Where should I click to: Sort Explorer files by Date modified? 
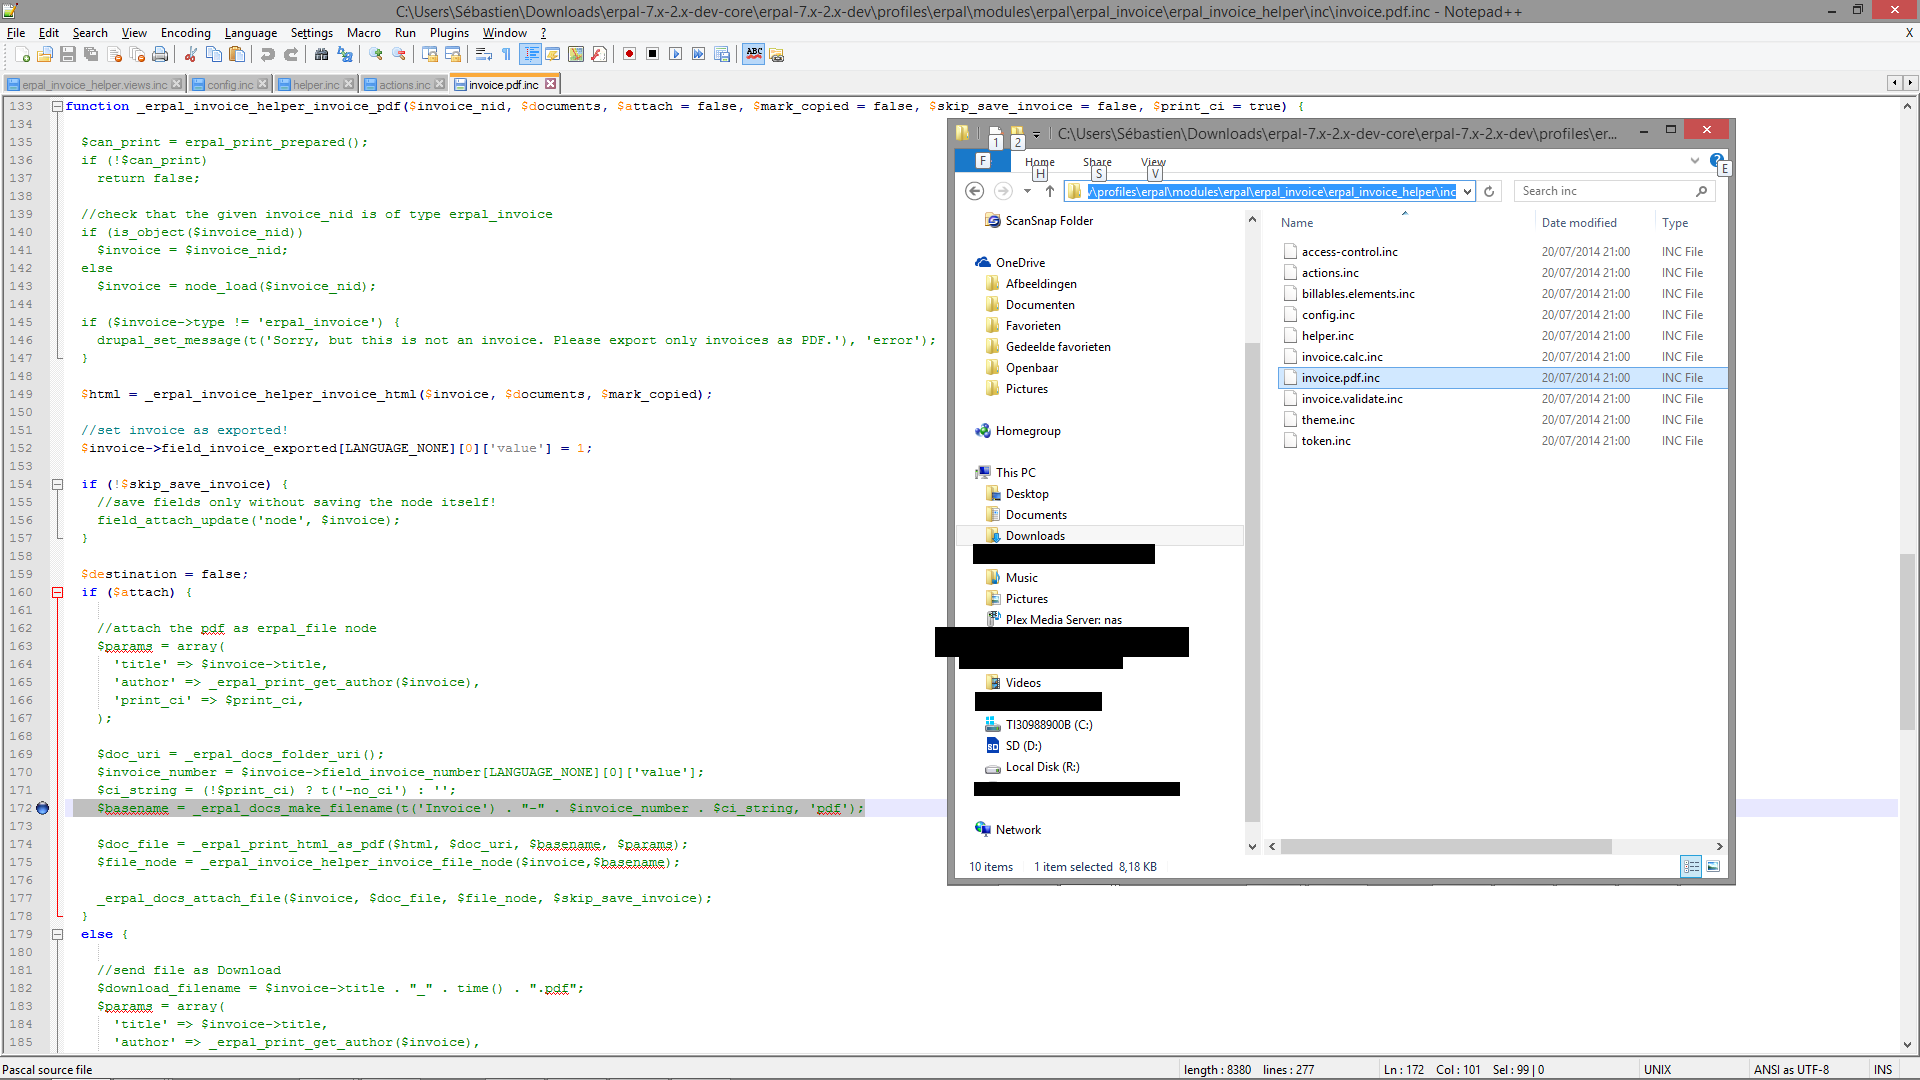1579,223
